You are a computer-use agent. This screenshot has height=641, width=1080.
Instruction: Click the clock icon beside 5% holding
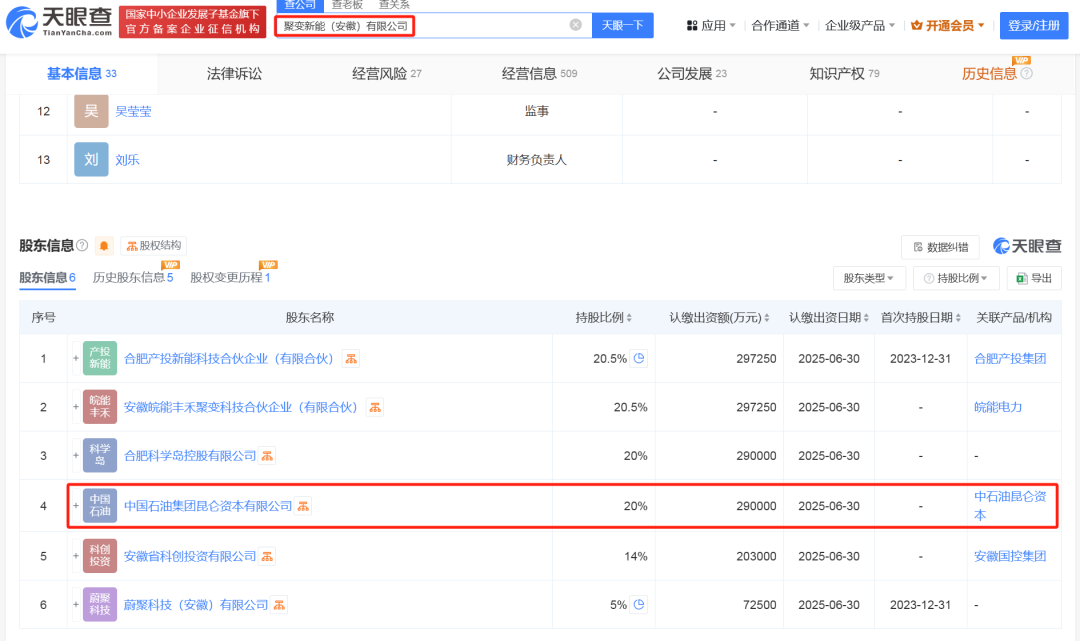pos(639,605)
